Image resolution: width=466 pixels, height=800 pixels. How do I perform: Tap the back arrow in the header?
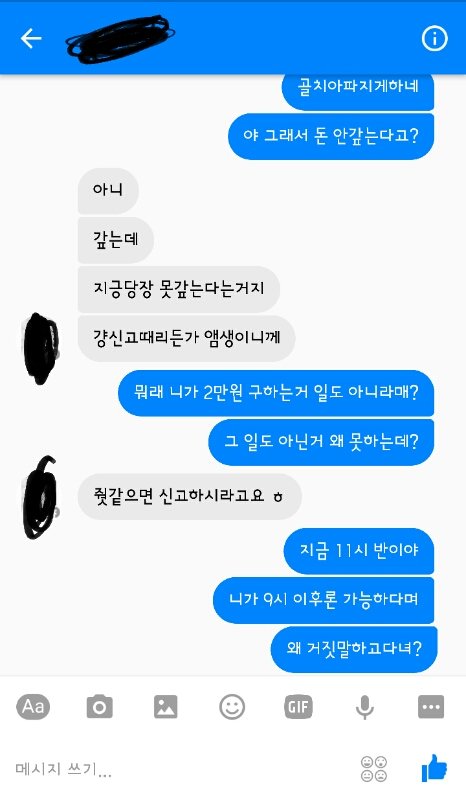coord(31,38)
